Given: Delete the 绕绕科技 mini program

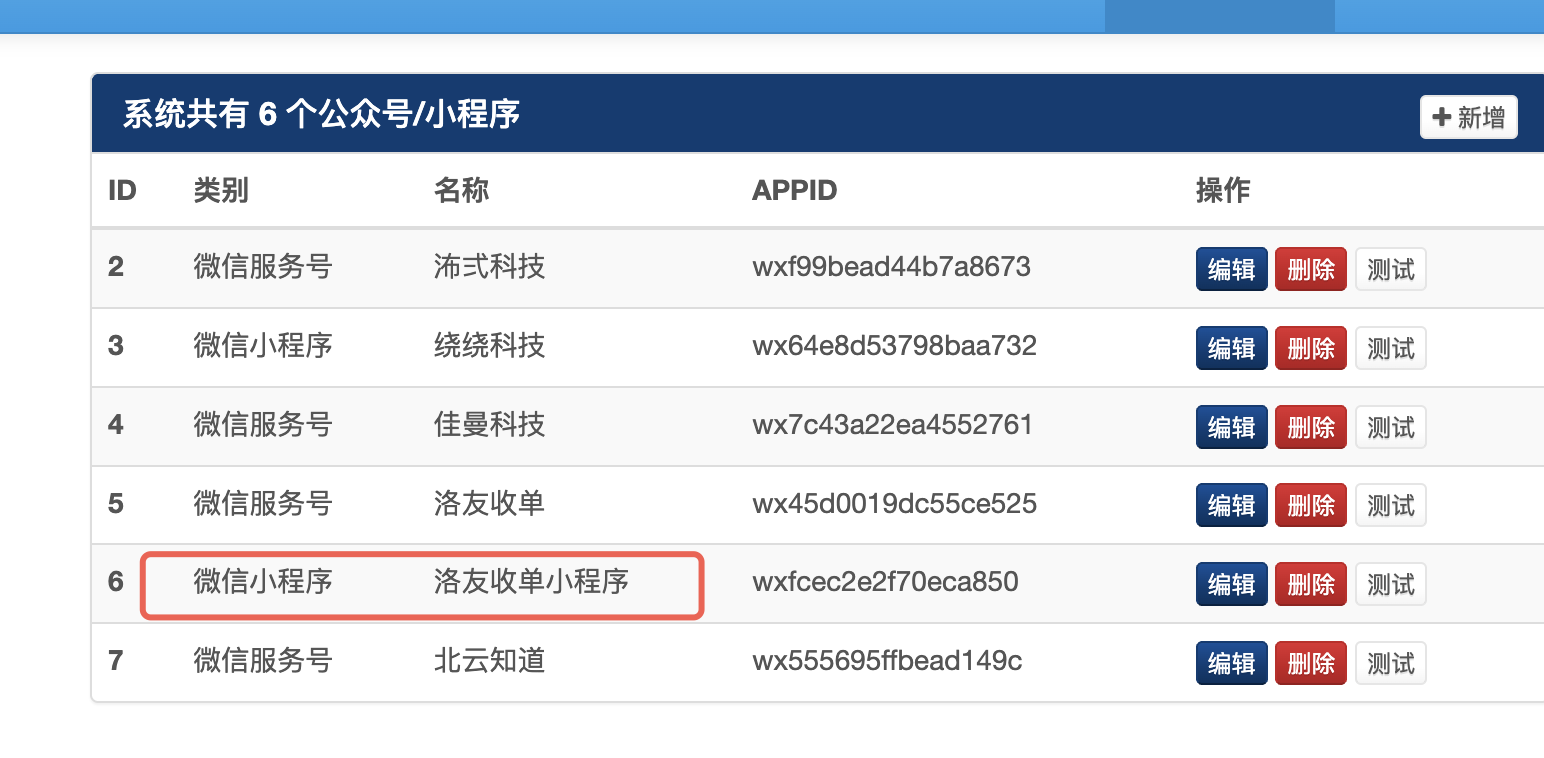Looking at the screenshot, I should (x=1310, y=348).
